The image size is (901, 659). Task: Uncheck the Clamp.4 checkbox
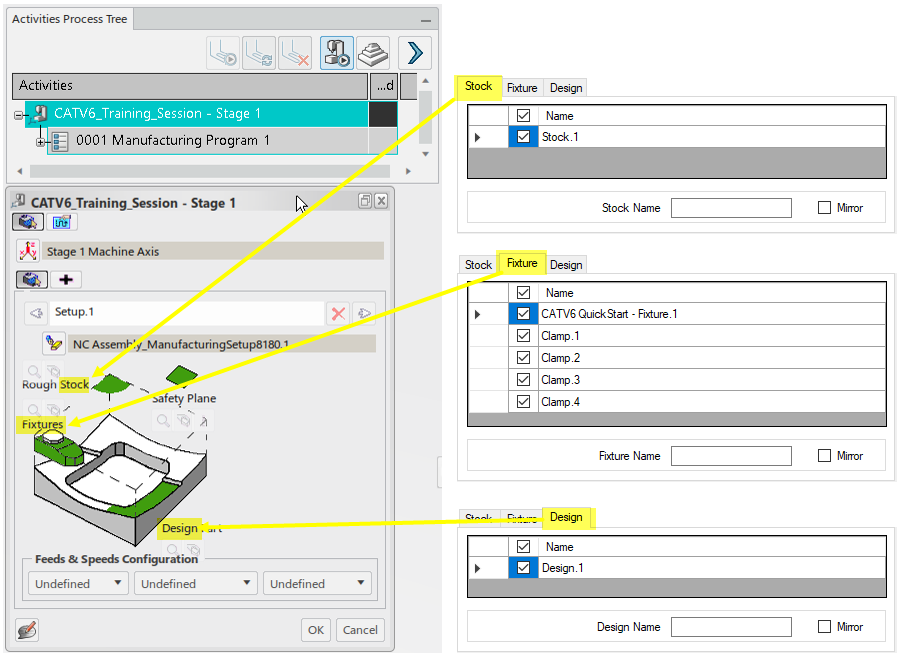click(x=523, y=402)
